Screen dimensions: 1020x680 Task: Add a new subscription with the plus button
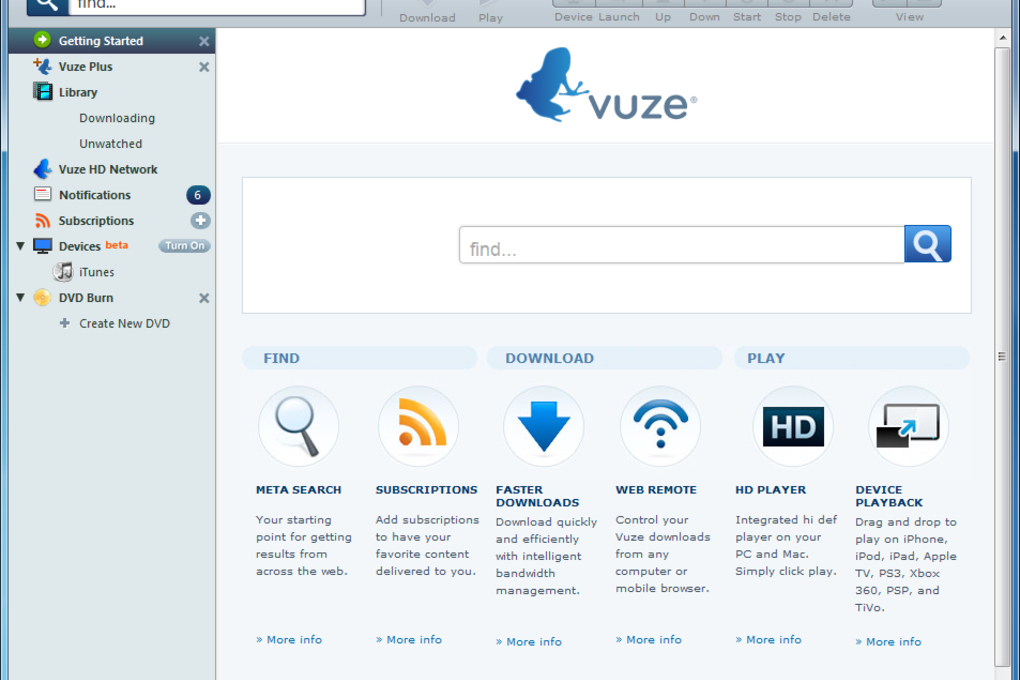[200, 221]
